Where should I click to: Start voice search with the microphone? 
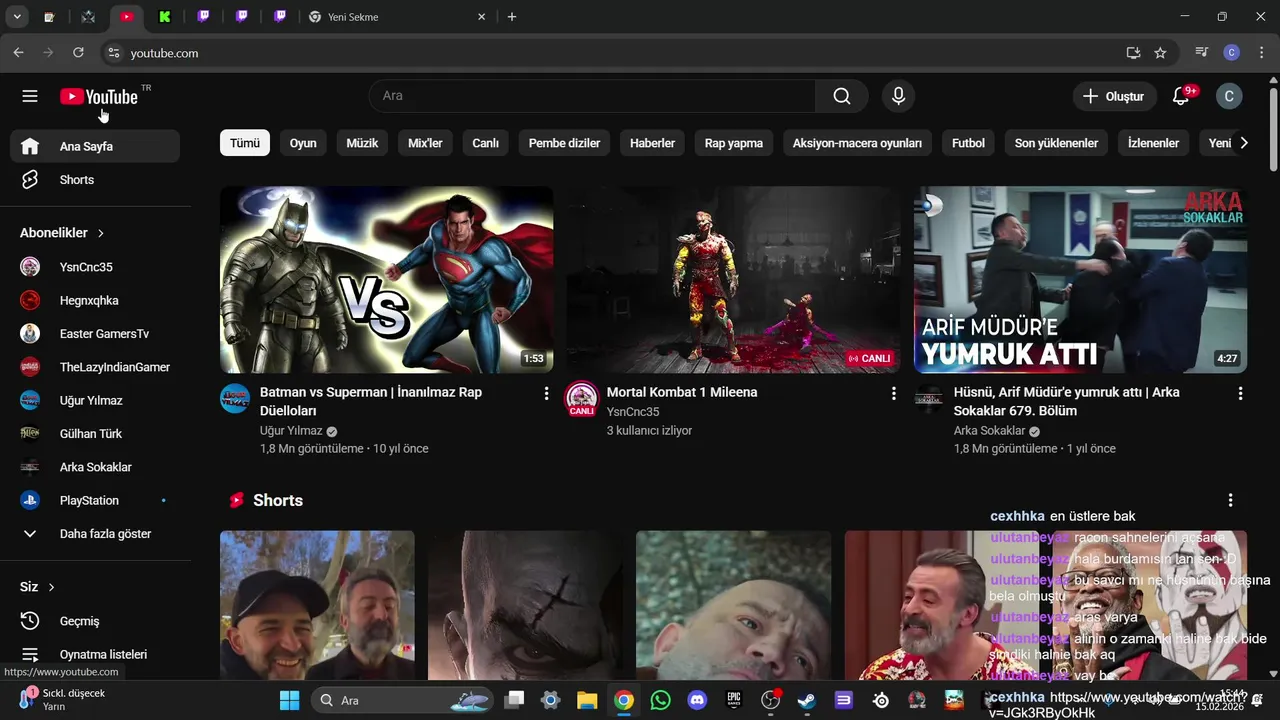[x=898, y=96]
